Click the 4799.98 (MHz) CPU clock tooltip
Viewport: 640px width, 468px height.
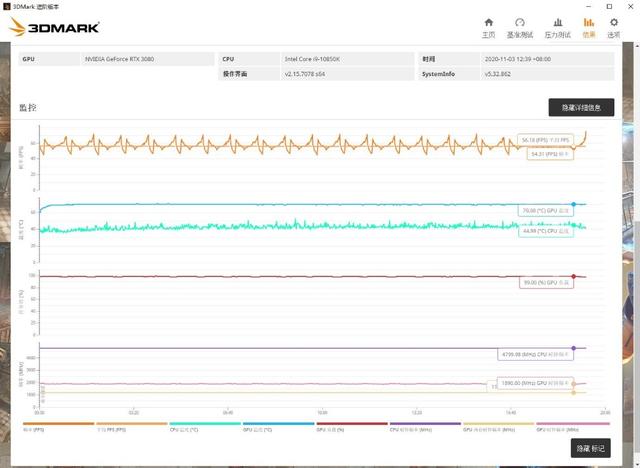[x=535, y=354]
